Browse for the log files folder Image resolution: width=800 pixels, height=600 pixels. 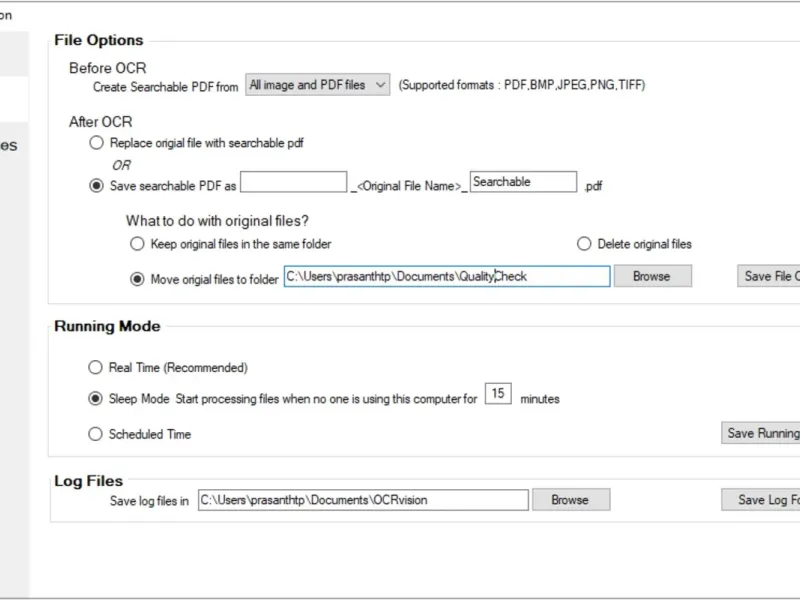click(571, 500)
